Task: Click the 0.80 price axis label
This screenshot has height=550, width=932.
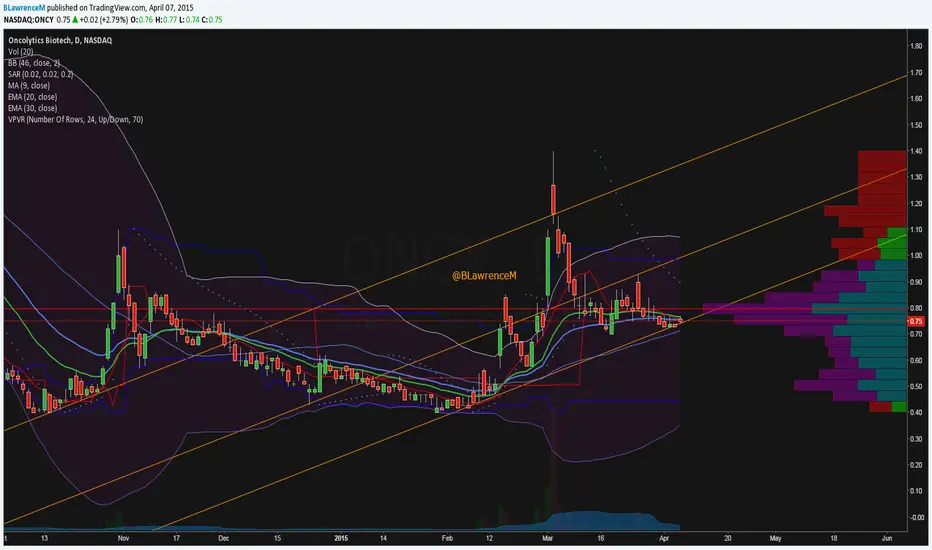Action: [916, 308]
